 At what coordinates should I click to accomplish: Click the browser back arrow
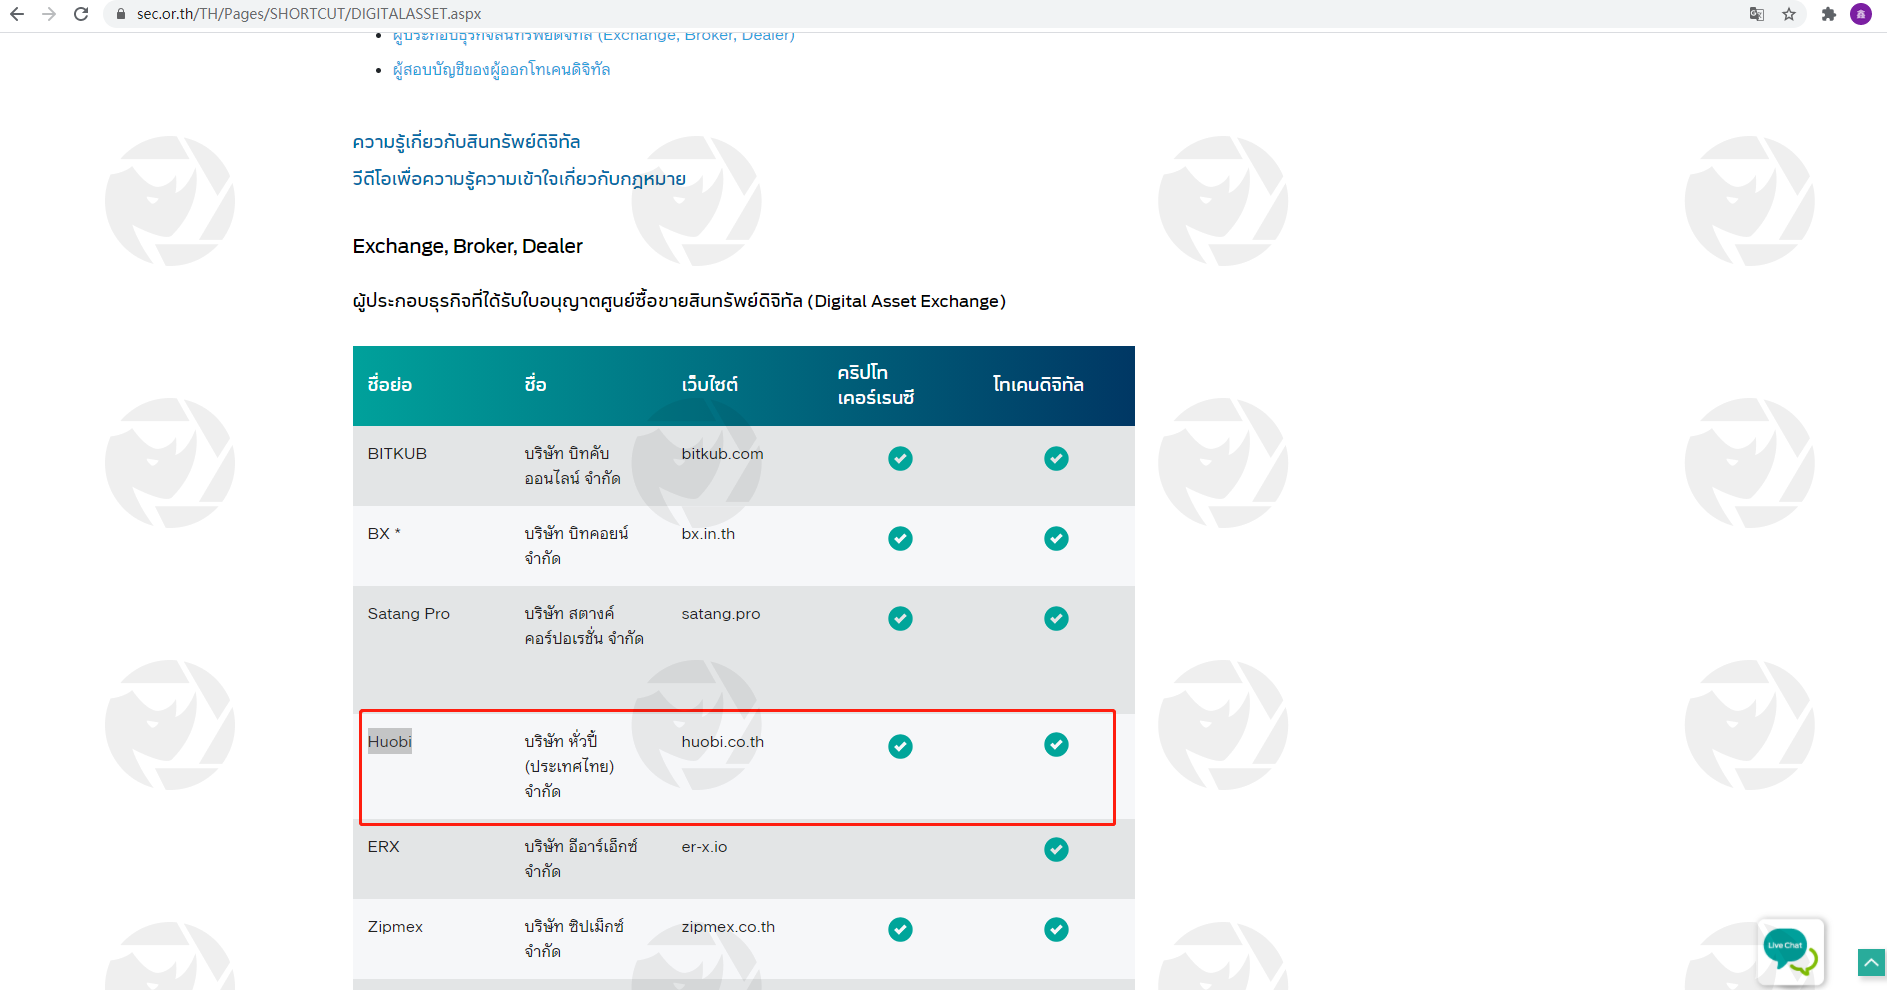point(17,14)
